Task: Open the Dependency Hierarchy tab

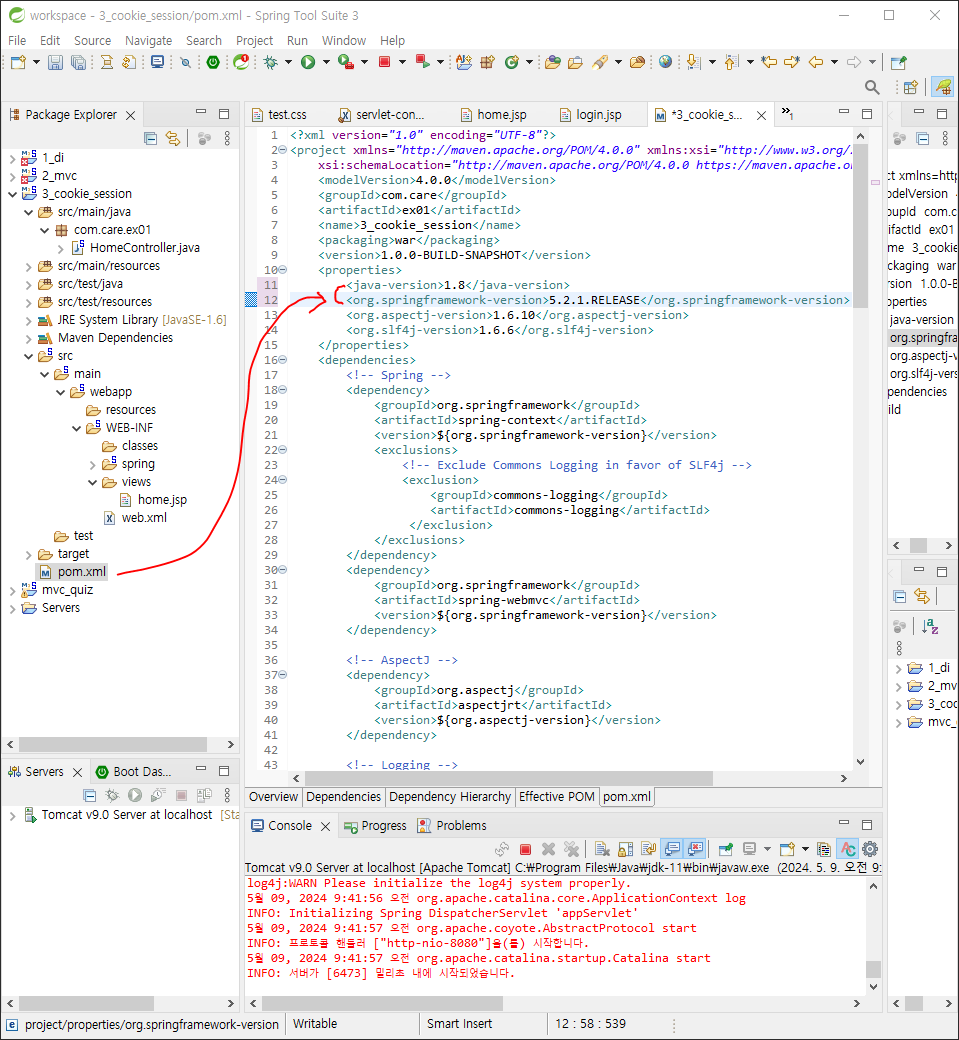Action: [x=450, y=797]
